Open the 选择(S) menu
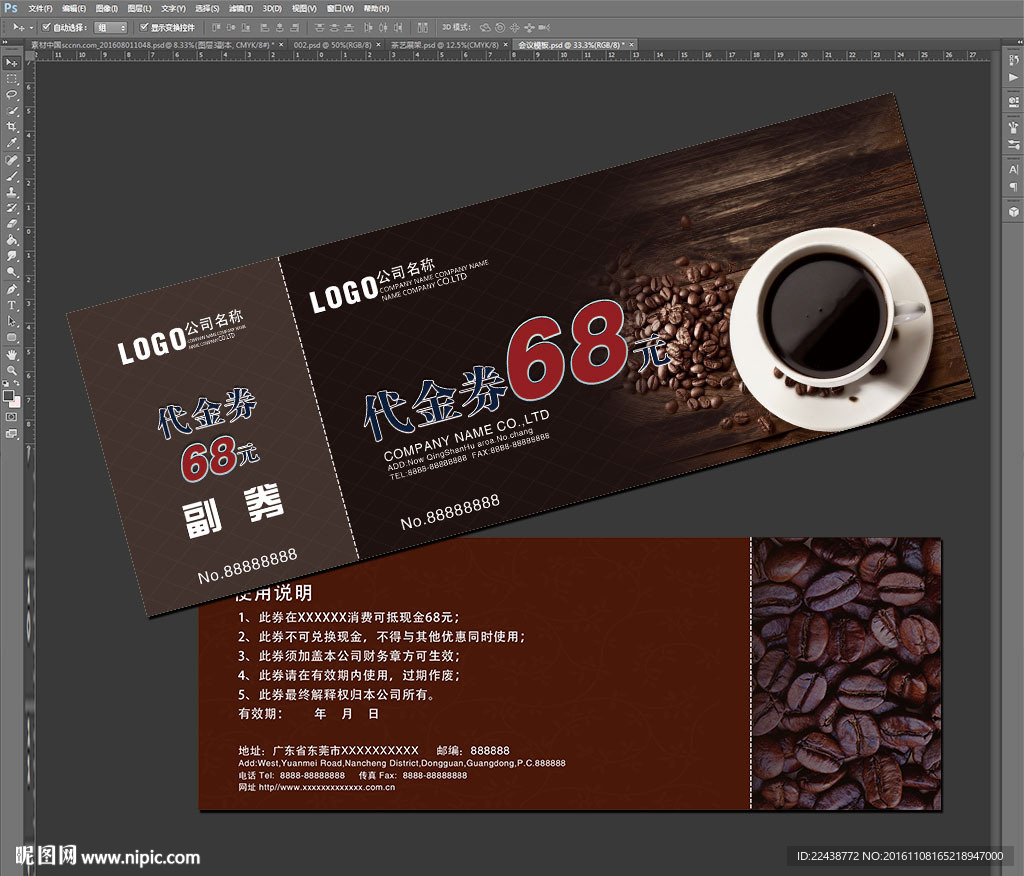 pos(207,8)
